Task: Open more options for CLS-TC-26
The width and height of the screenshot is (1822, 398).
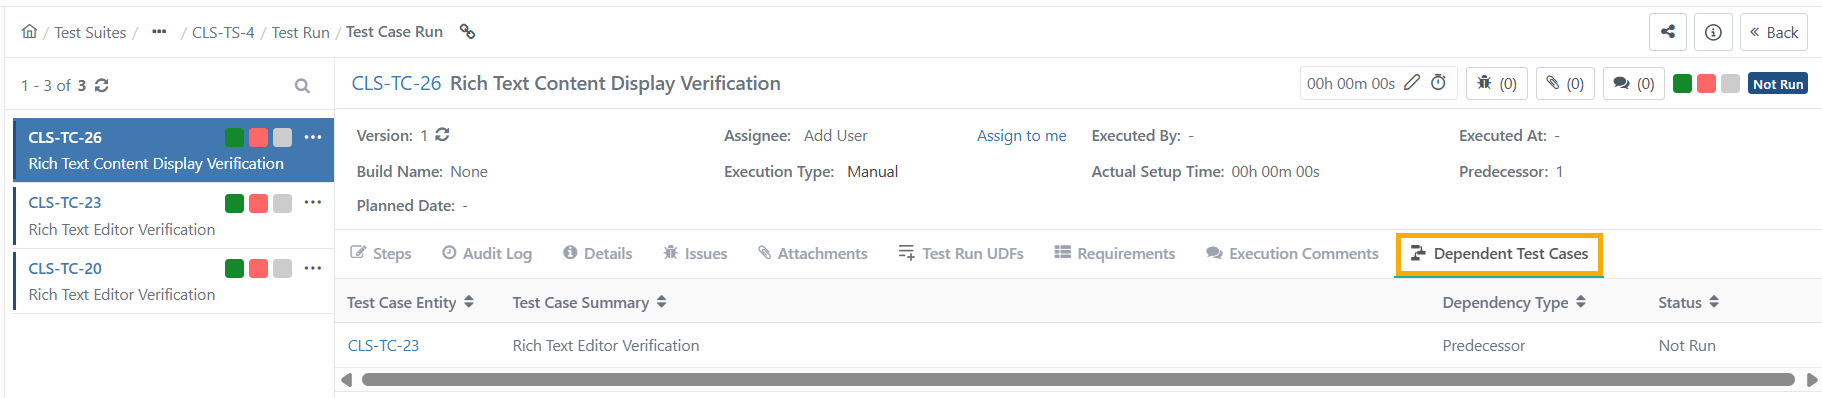Action: pos(313,137)
